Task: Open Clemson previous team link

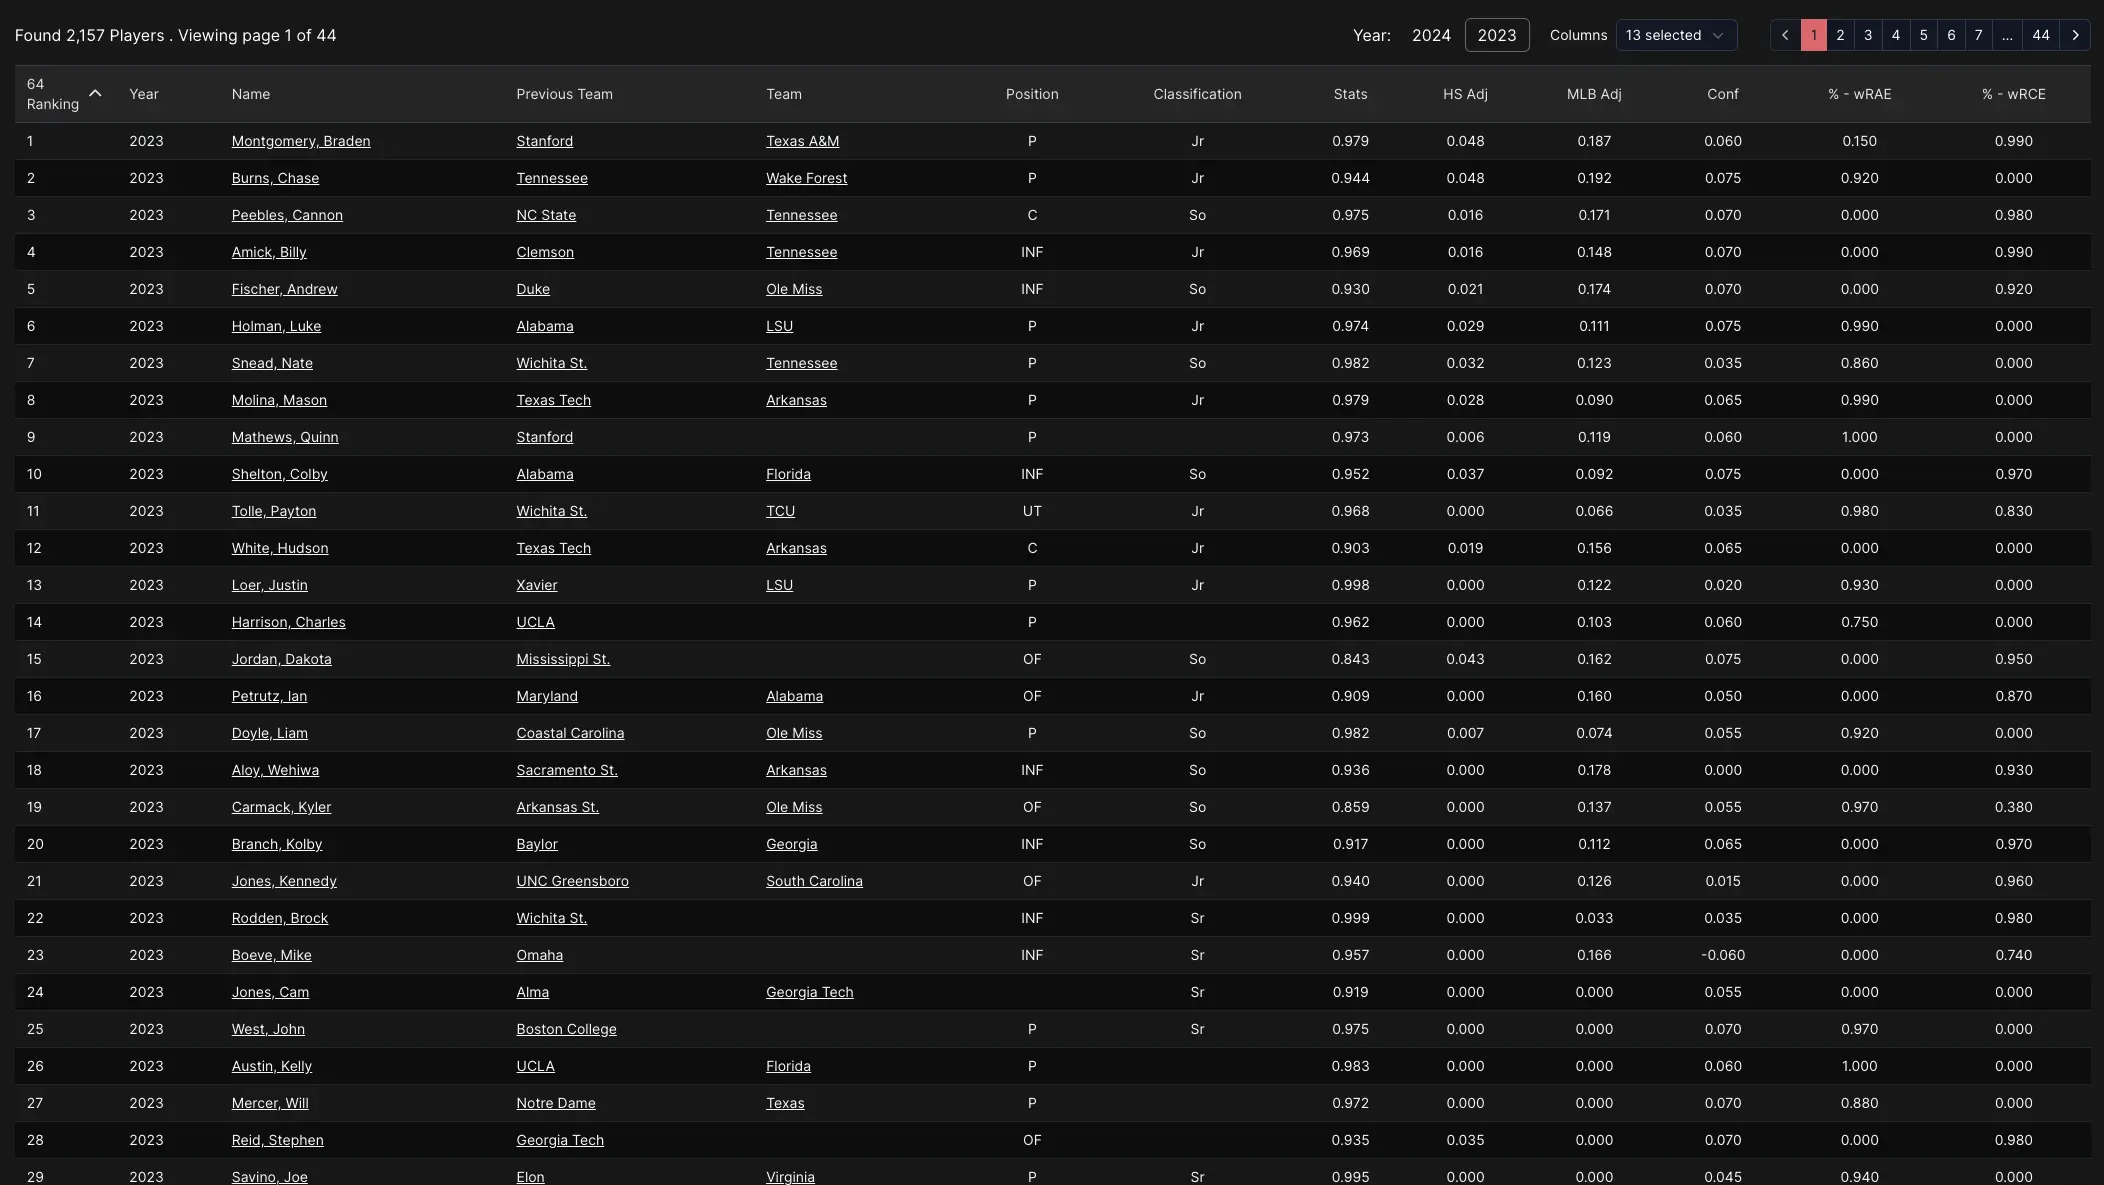Action: [x=545, y=252]
